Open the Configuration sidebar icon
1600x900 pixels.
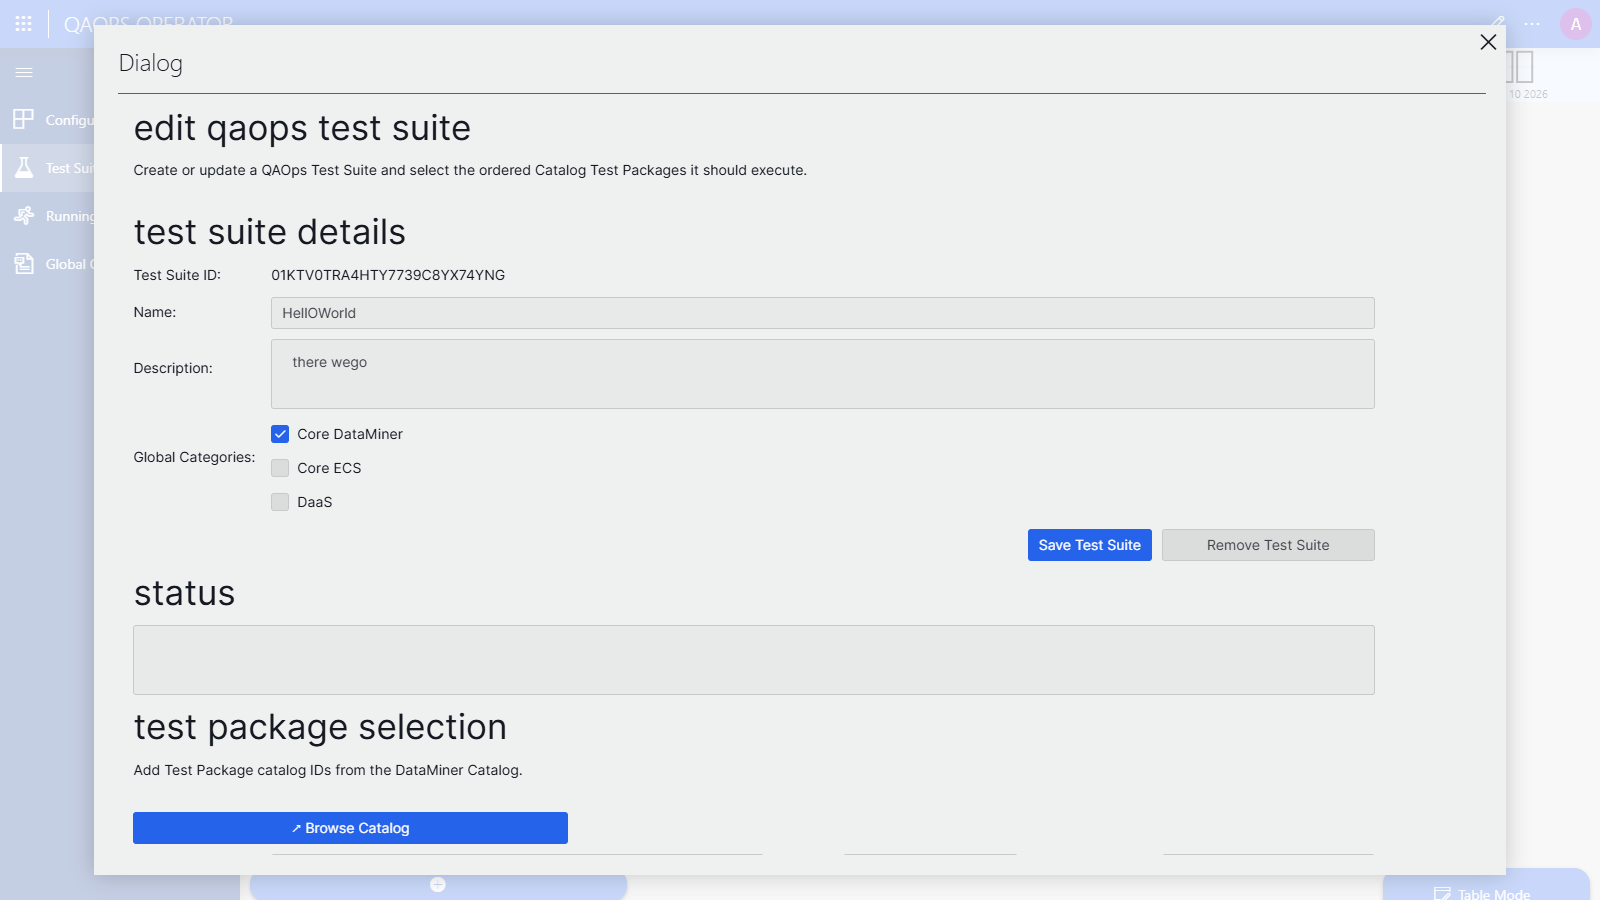pyautogui.click(x=24, y=119)
